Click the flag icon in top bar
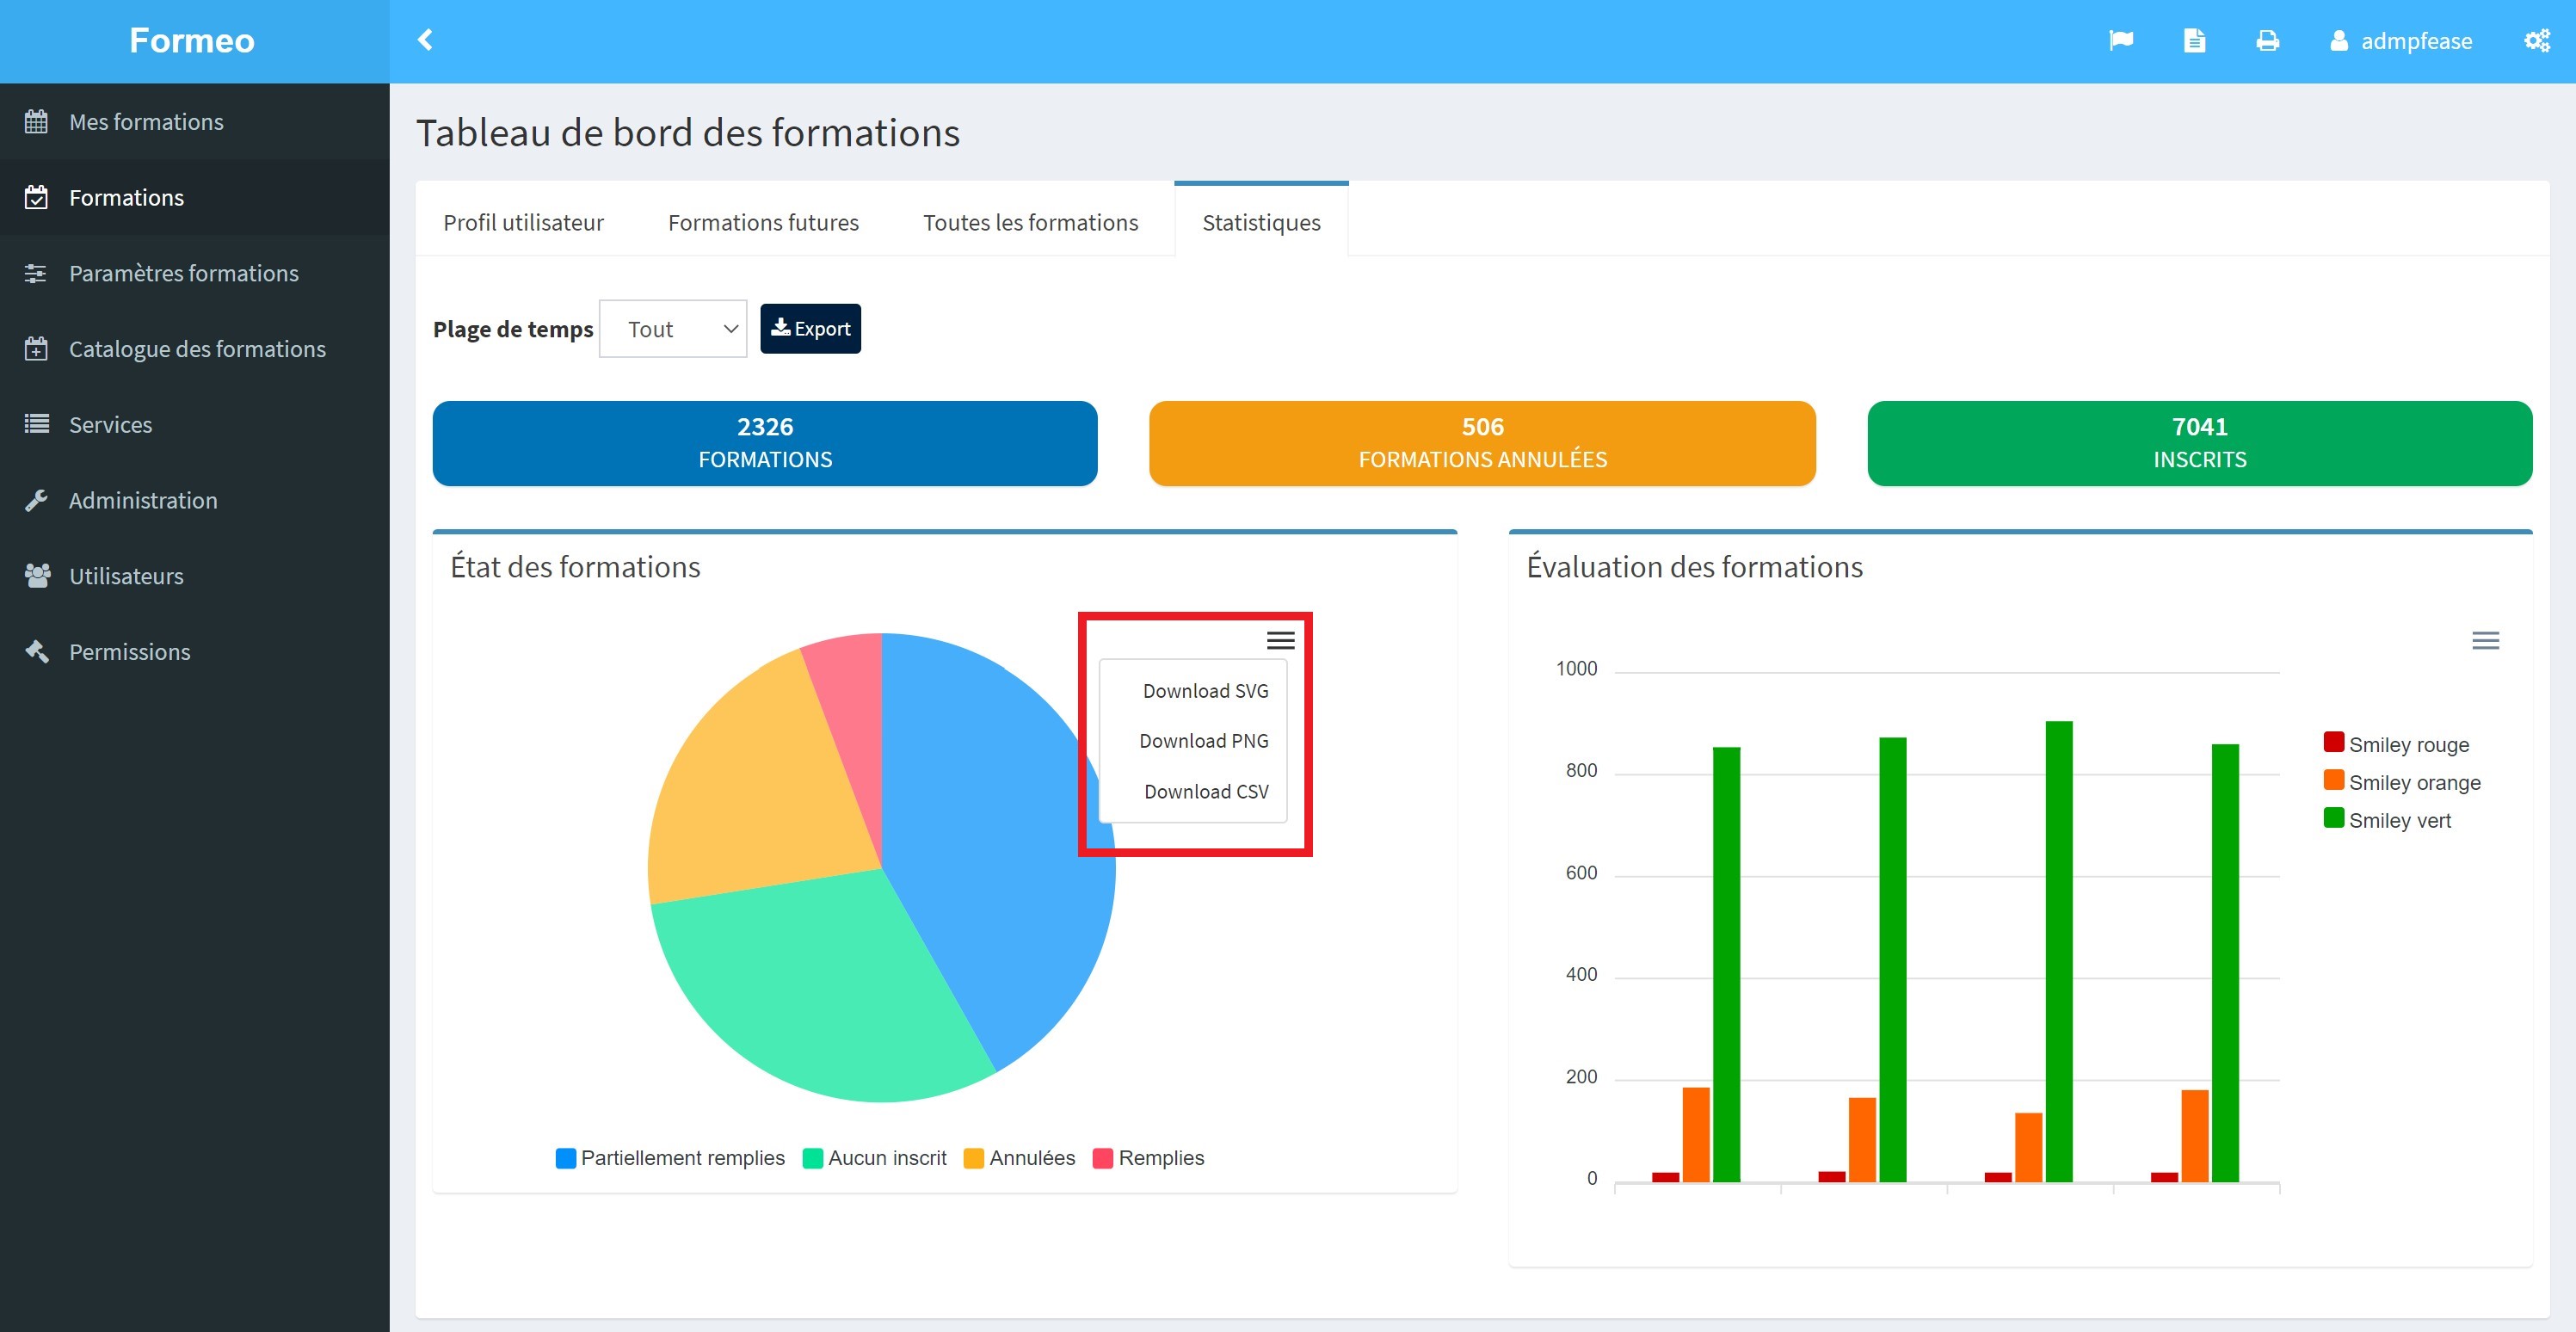 point(2120,40)
